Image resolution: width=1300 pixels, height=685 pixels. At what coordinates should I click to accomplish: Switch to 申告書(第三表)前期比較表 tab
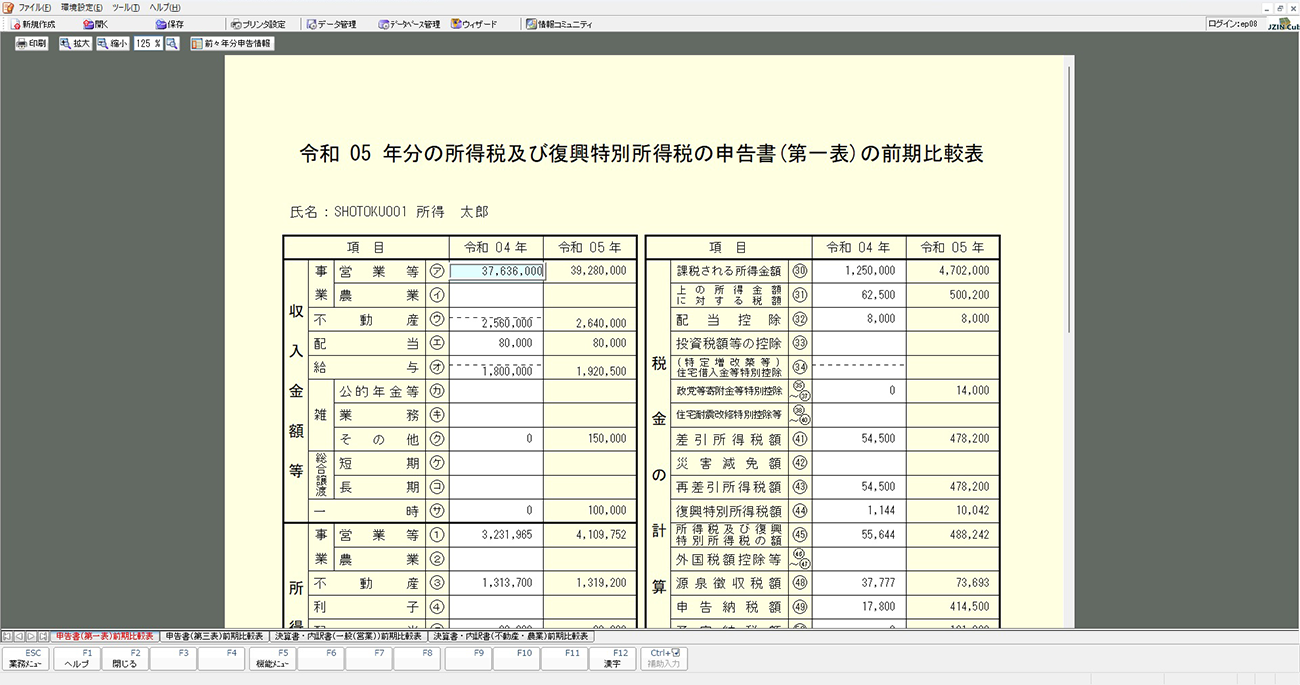[214, 636]
